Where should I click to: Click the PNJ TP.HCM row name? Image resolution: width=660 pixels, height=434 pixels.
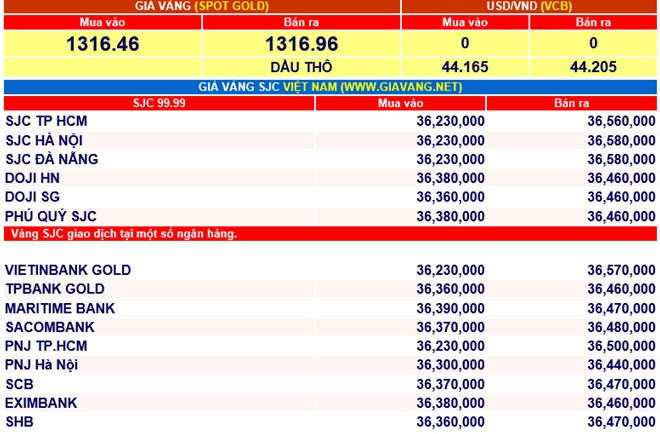tap(46, 346)
